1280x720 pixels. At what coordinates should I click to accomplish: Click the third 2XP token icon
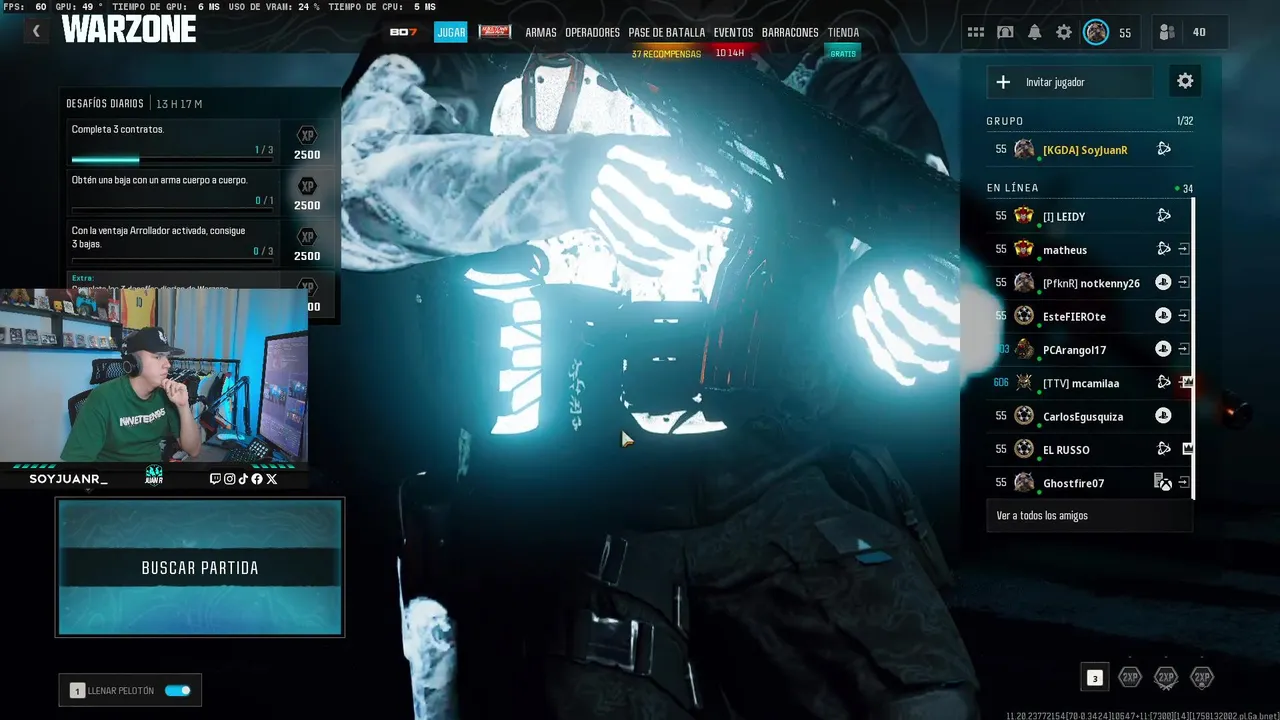(1202, 677)
